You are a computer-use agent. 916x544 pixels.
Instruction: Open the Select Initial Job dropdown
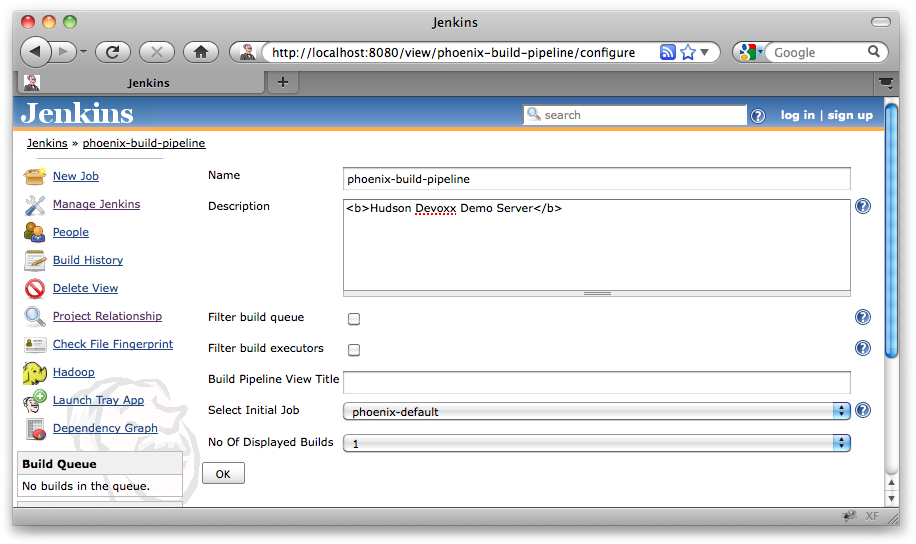596,411
